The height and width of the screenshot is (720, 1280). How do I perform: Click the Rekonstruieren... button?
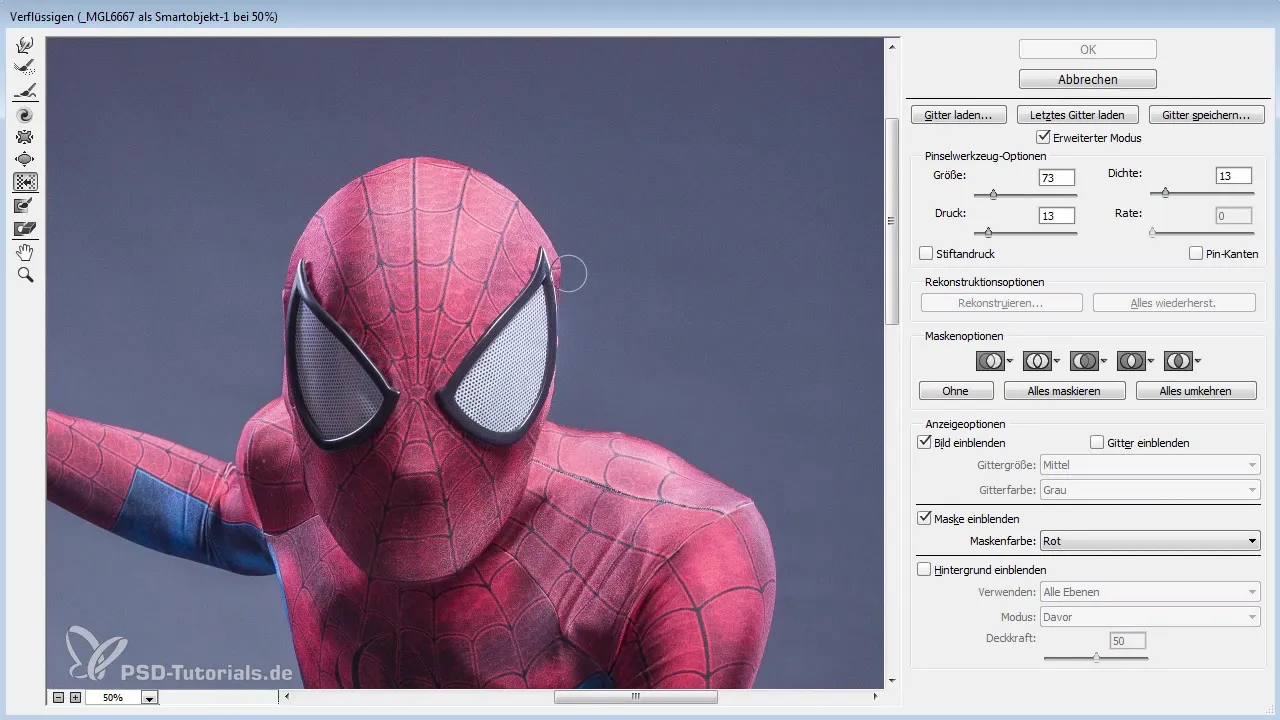coord(1001,303)
